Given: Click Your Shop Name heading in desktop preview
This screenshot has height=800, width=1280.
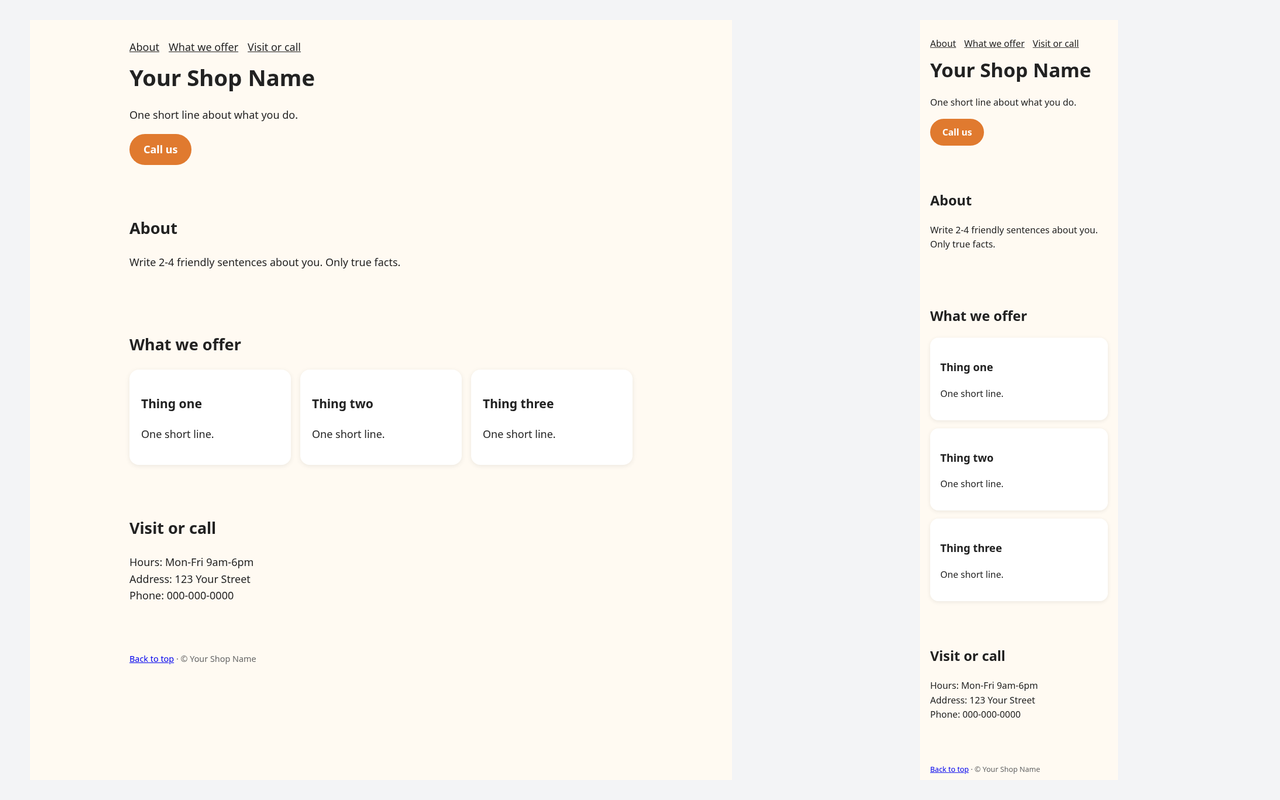Looking at the screenshot, I should (222, 78).
